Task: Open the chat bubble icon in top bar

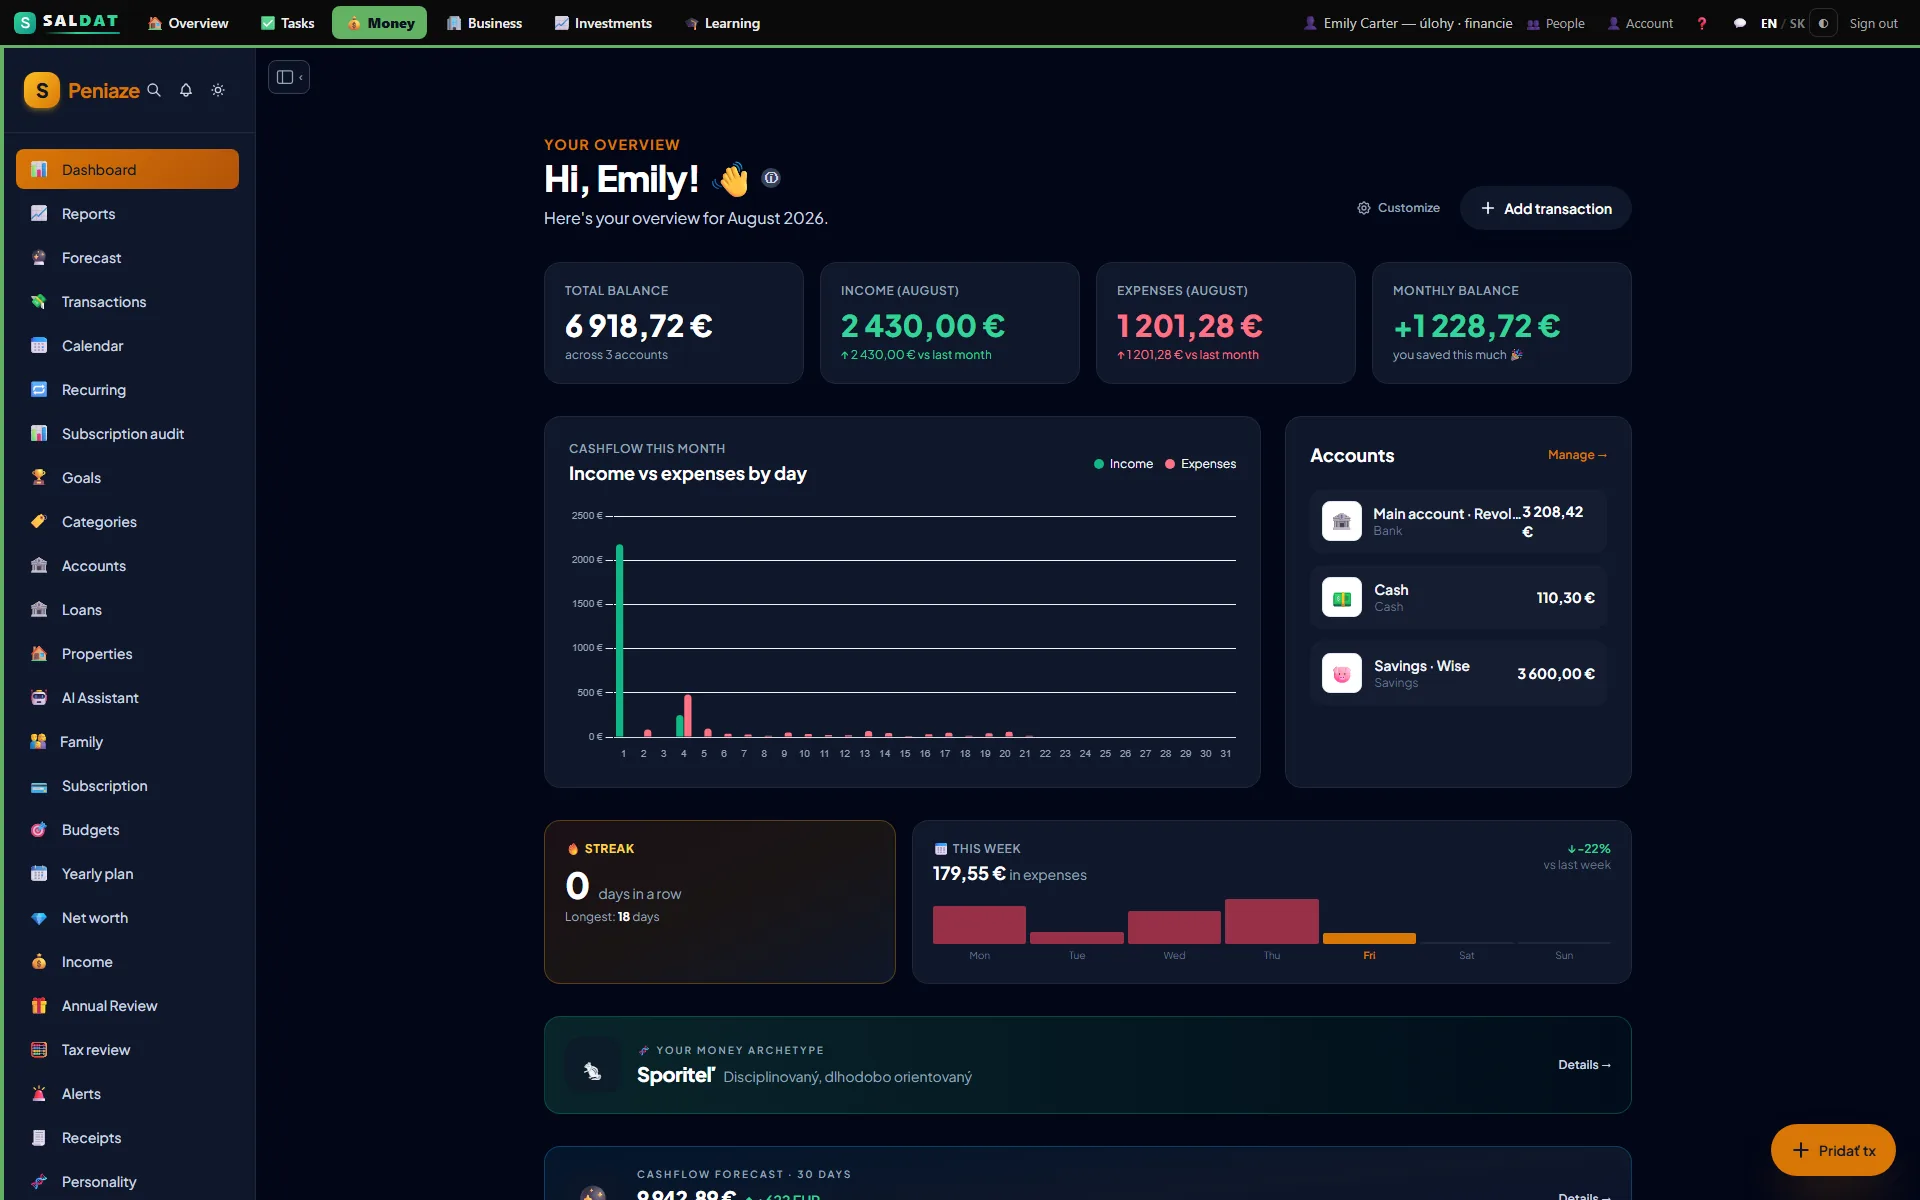Action: click(1740, 23)
